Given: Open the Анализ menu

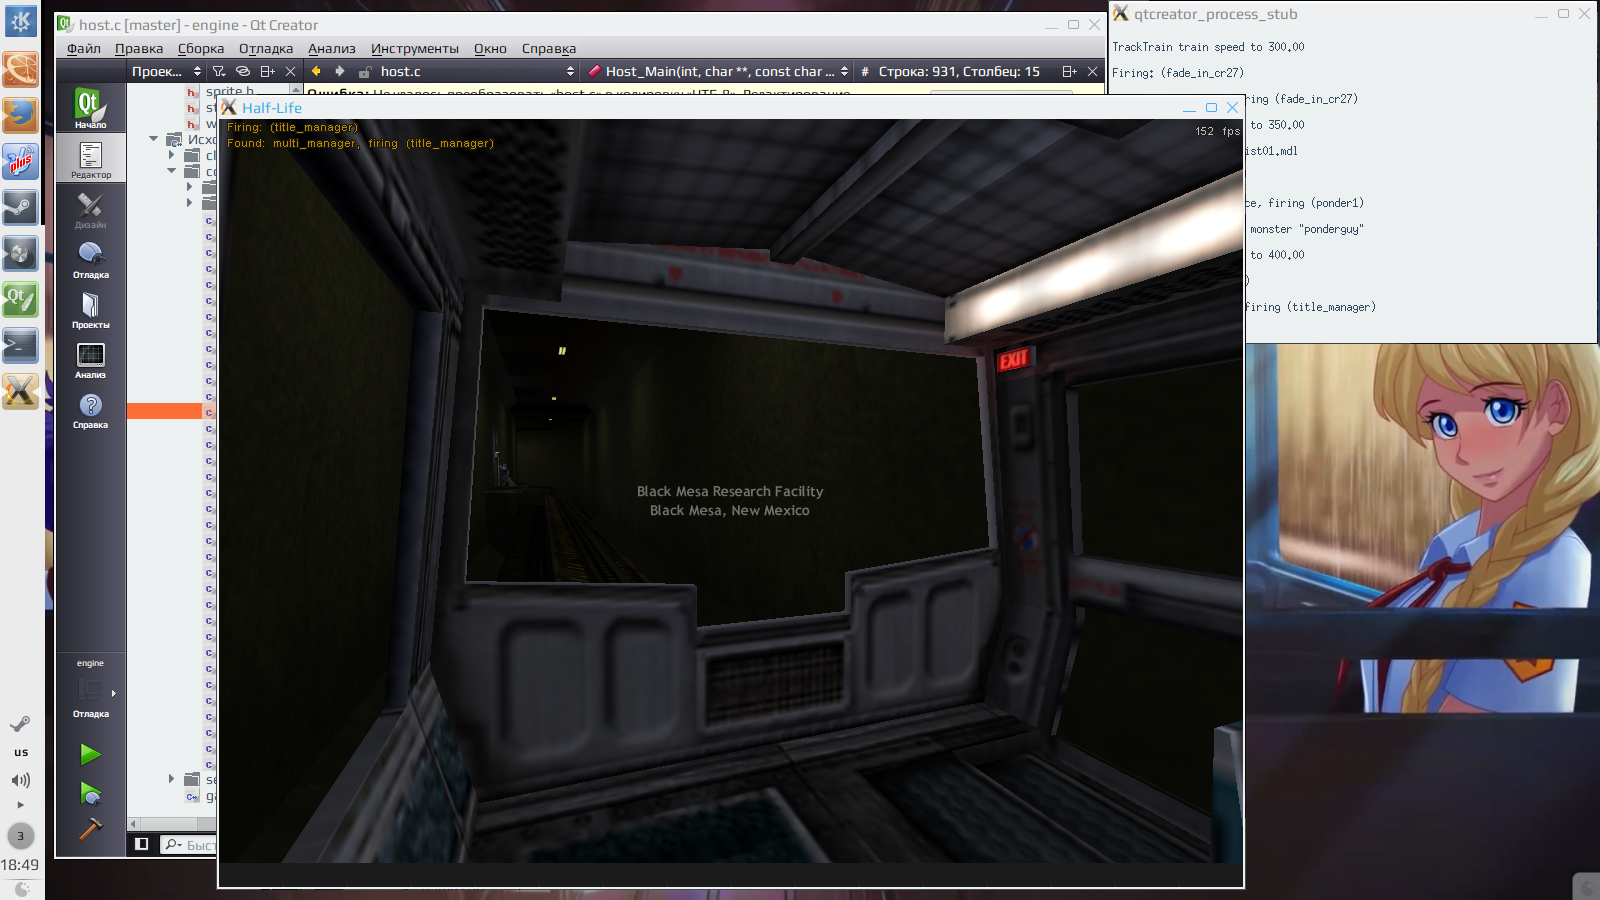Looking at the screenshot, I should 332,48.
